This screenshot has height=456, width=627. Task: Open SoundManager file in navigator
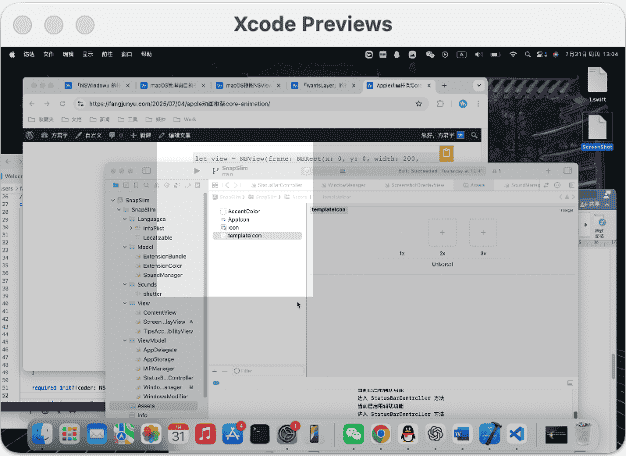(x=163, y=275)
